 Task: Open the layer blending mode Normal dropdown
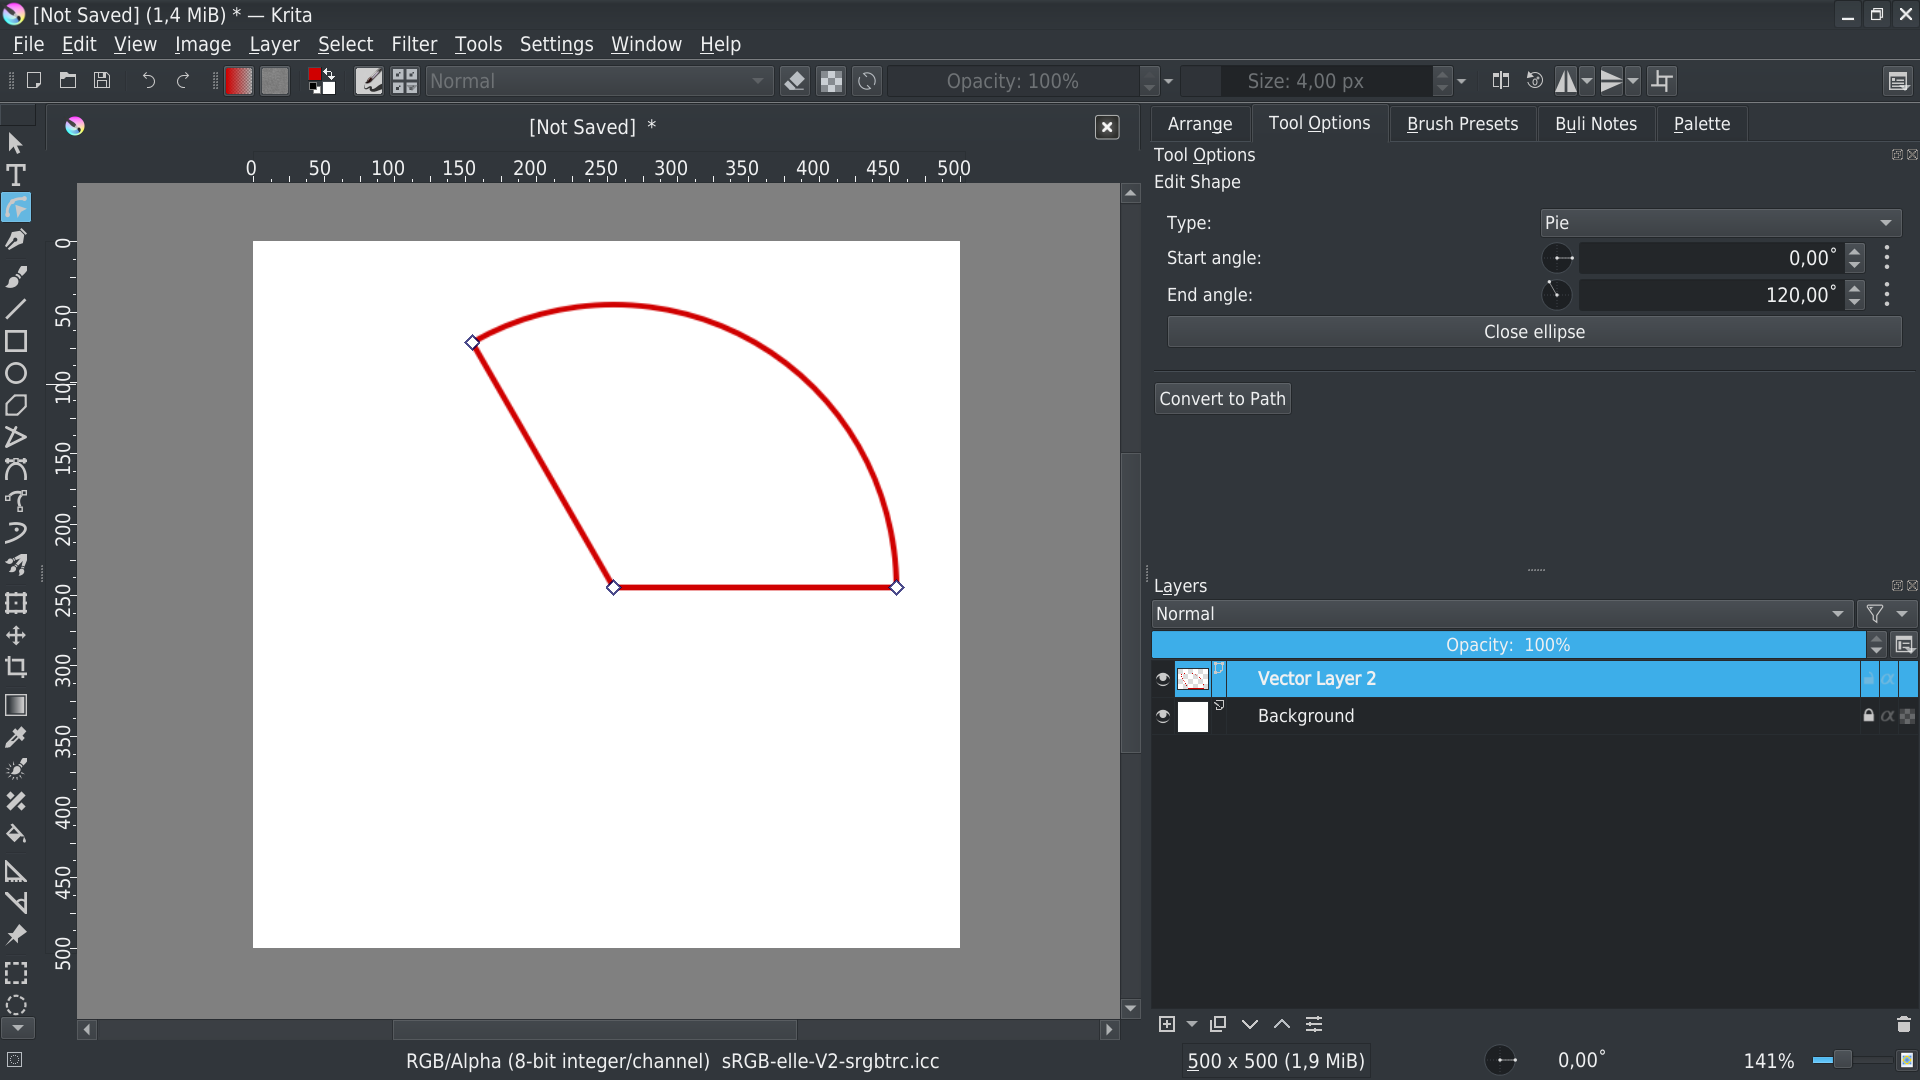click(x=1499, y=614)
